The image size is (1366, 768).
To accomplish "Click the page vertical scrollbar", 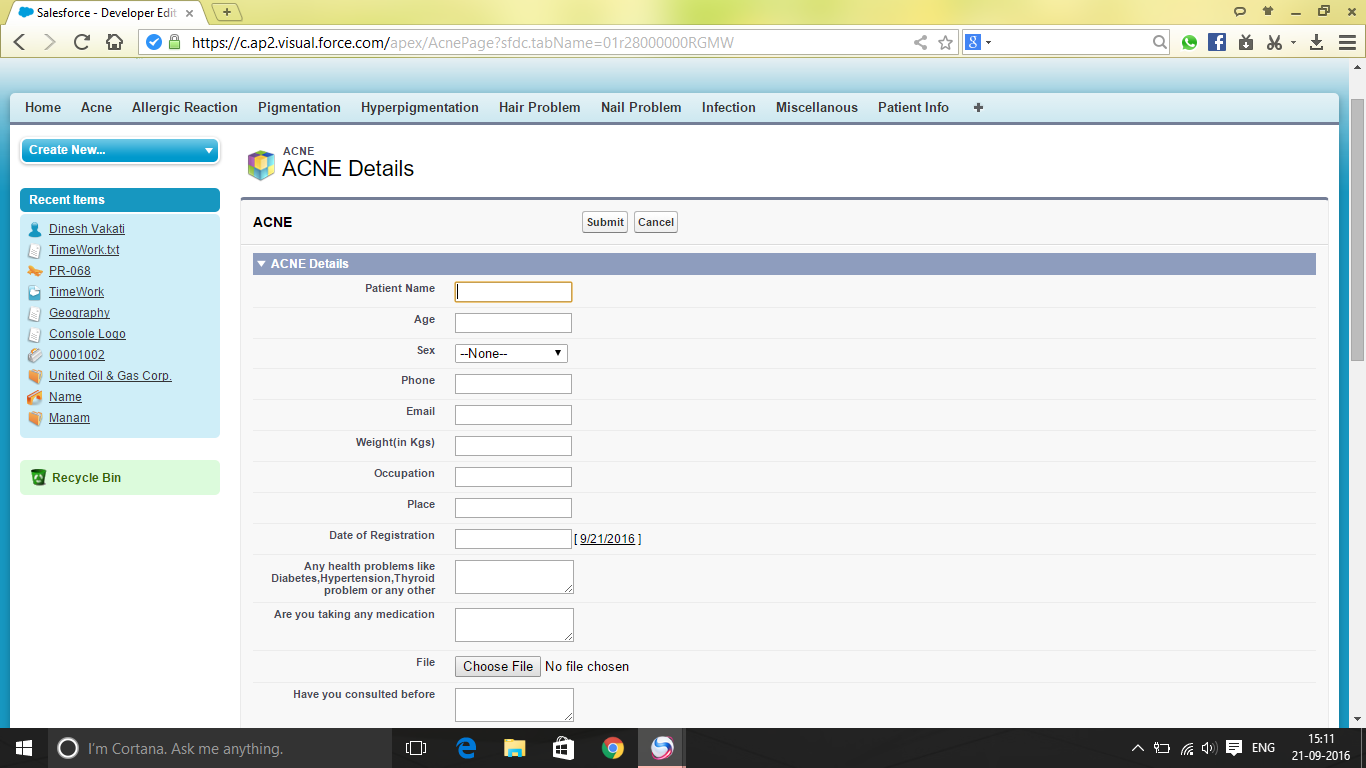I will (x=1357, y=230).
